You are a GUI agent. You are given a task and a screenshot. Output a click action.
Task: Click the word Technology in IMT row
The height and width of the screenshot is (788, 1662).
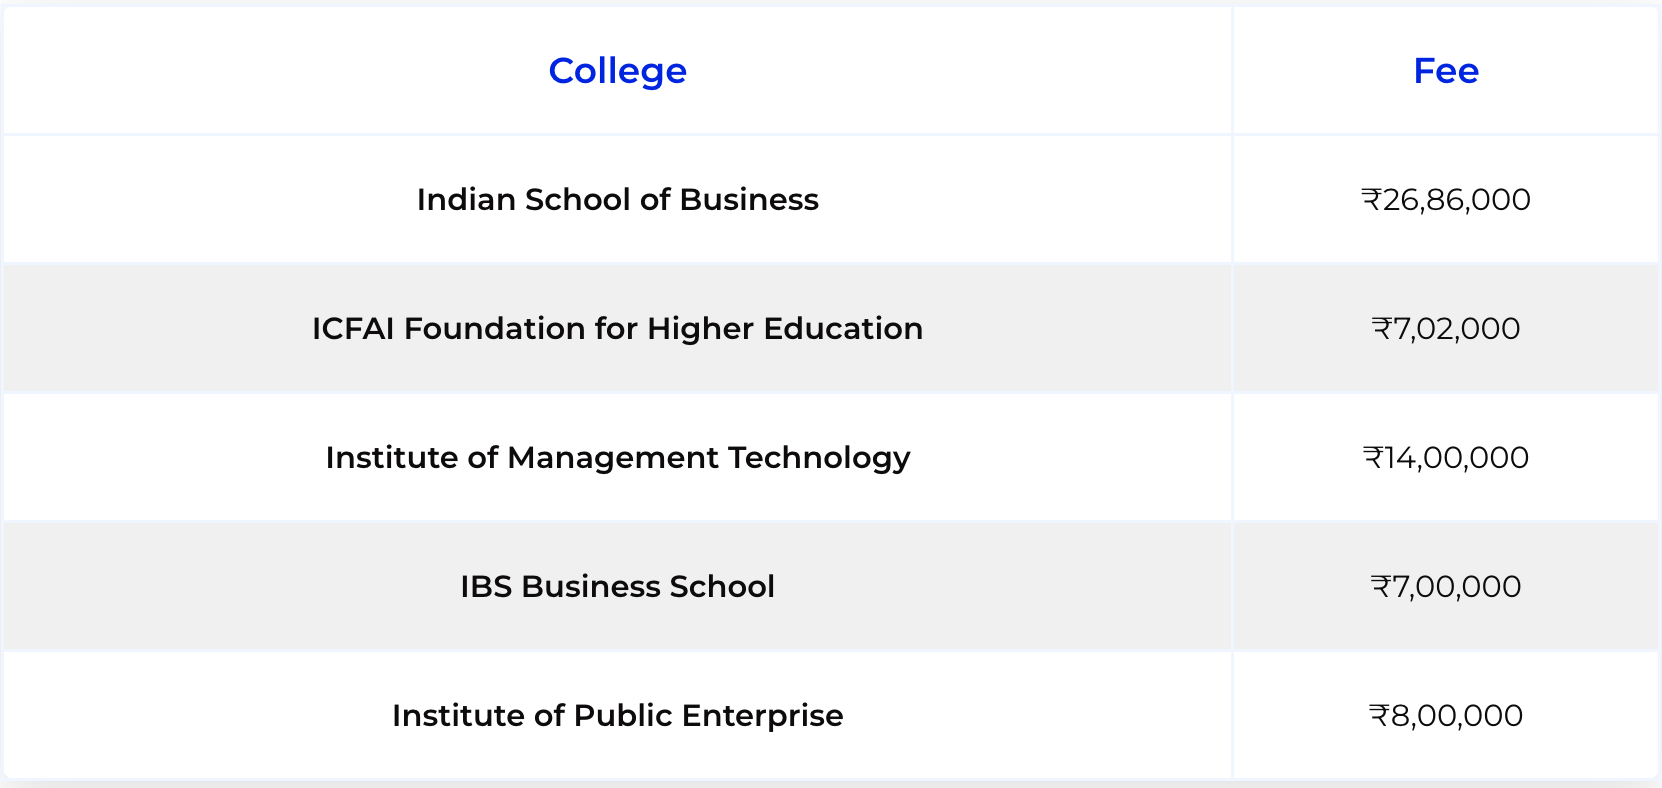(819, 458)
